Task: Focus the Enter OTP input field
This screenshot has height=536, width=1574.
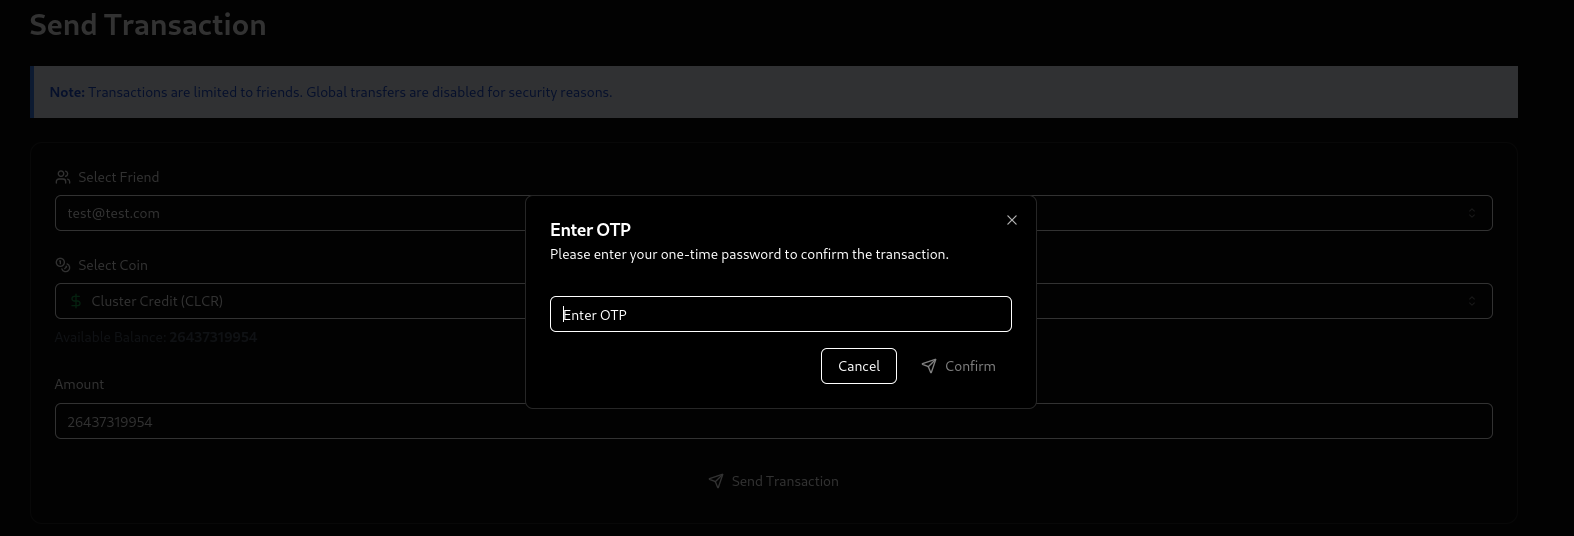Action: point(780,314)
